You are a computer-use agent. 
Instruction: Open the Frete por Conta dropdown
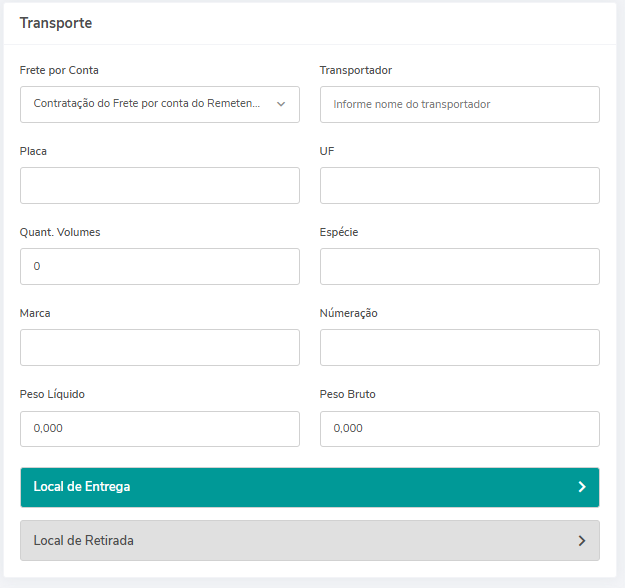(150, 104)
